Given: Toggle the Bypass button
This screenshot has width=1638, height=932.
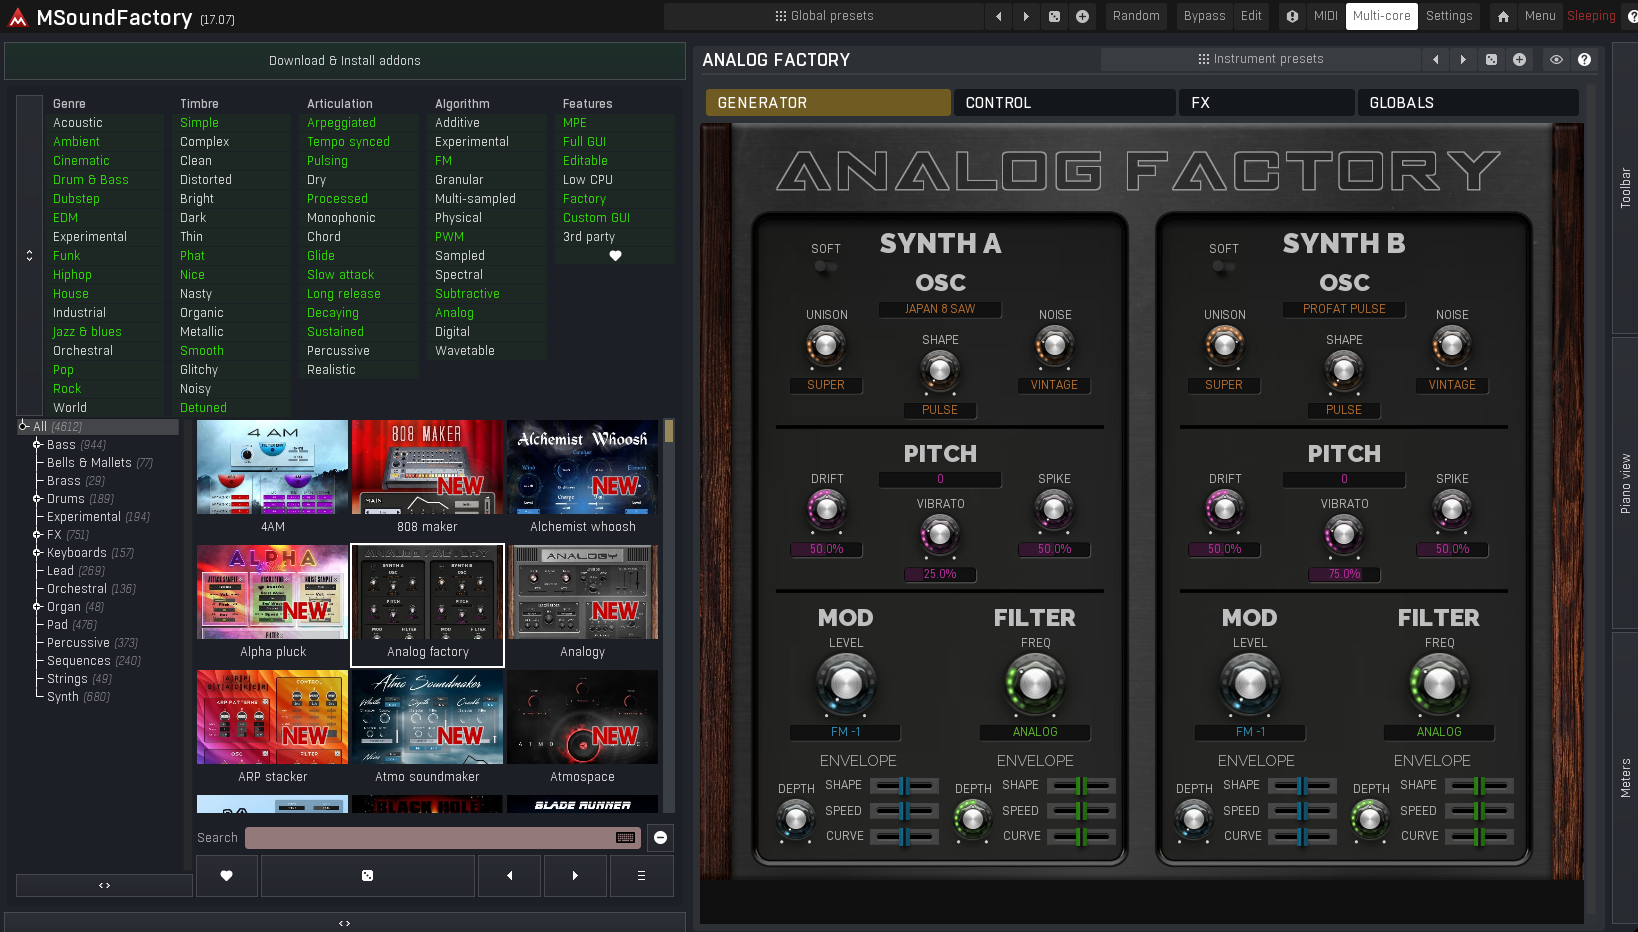Looking at the screenshot, I should [x=1204, y=16].
